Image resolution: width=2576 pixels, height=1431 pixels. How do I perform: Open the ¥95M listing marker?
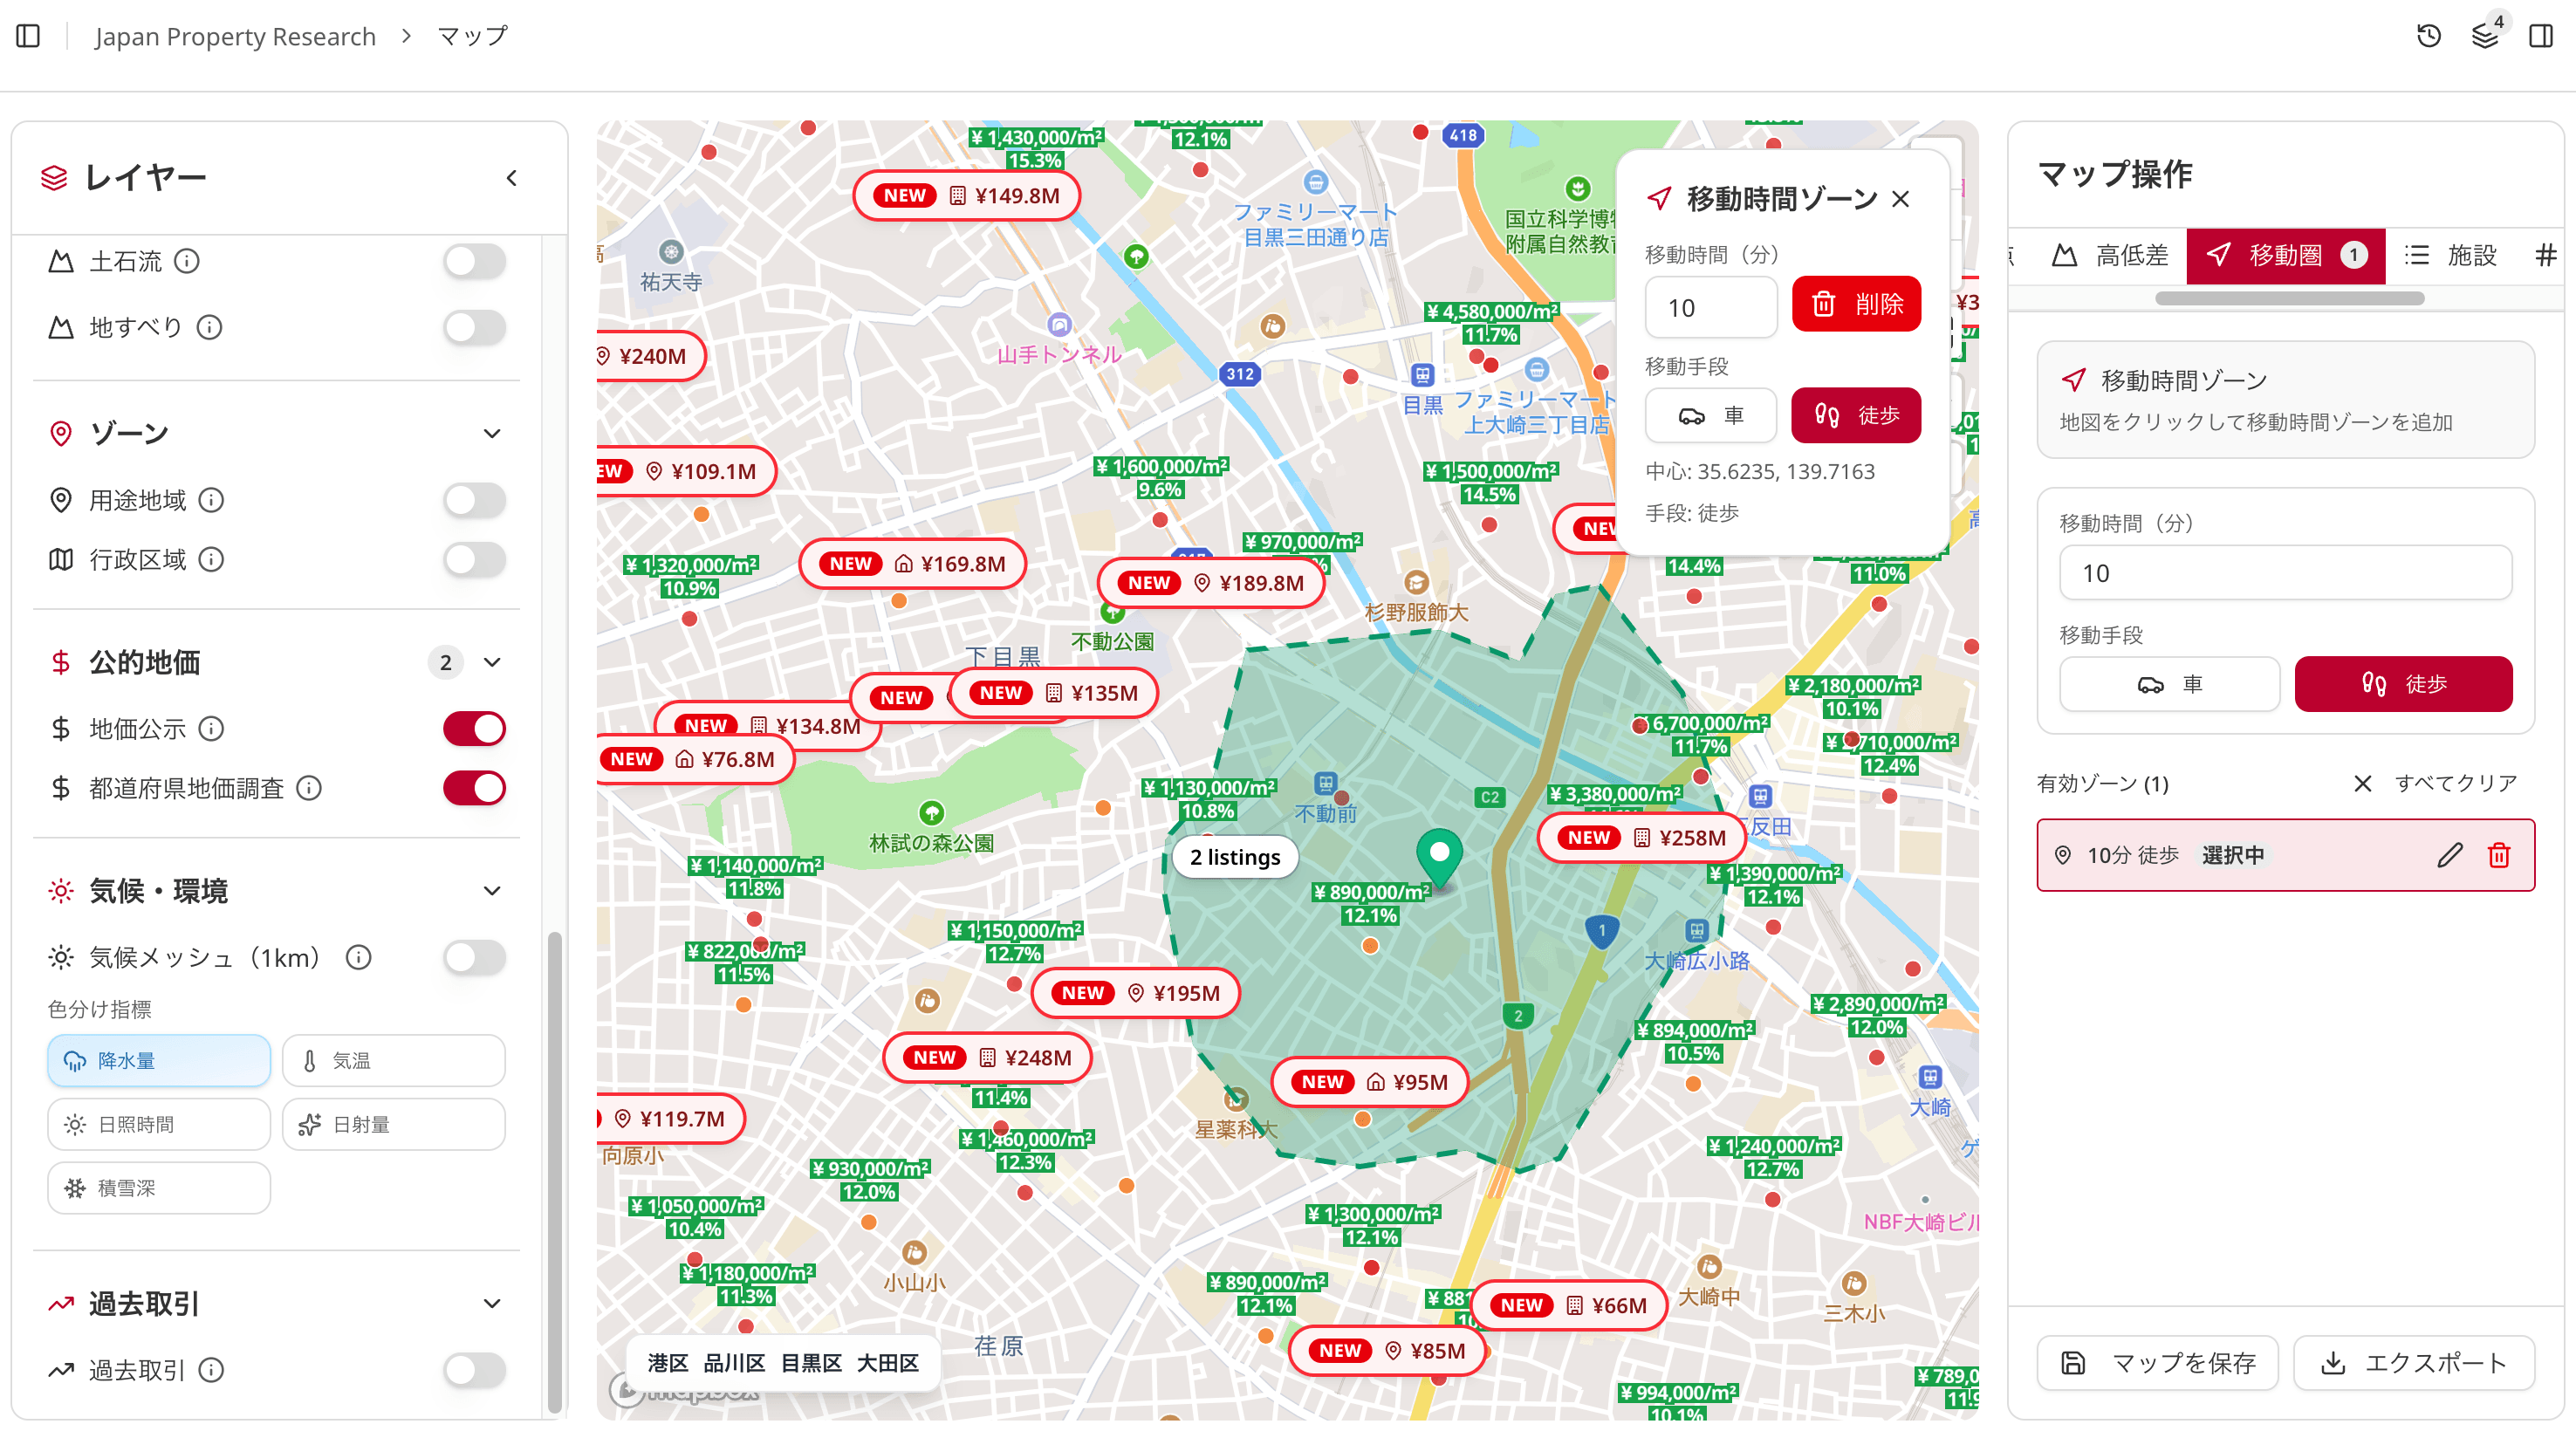1370,1082
